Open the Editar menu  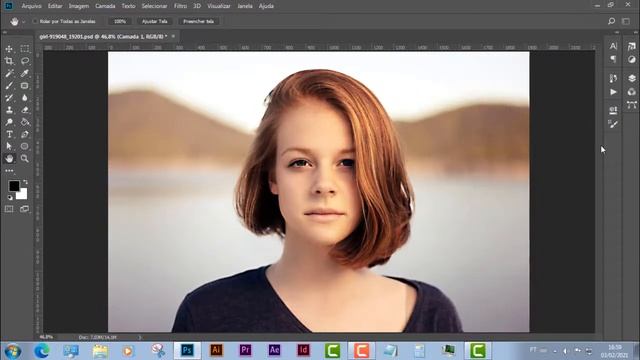click(x=55, y=6)
